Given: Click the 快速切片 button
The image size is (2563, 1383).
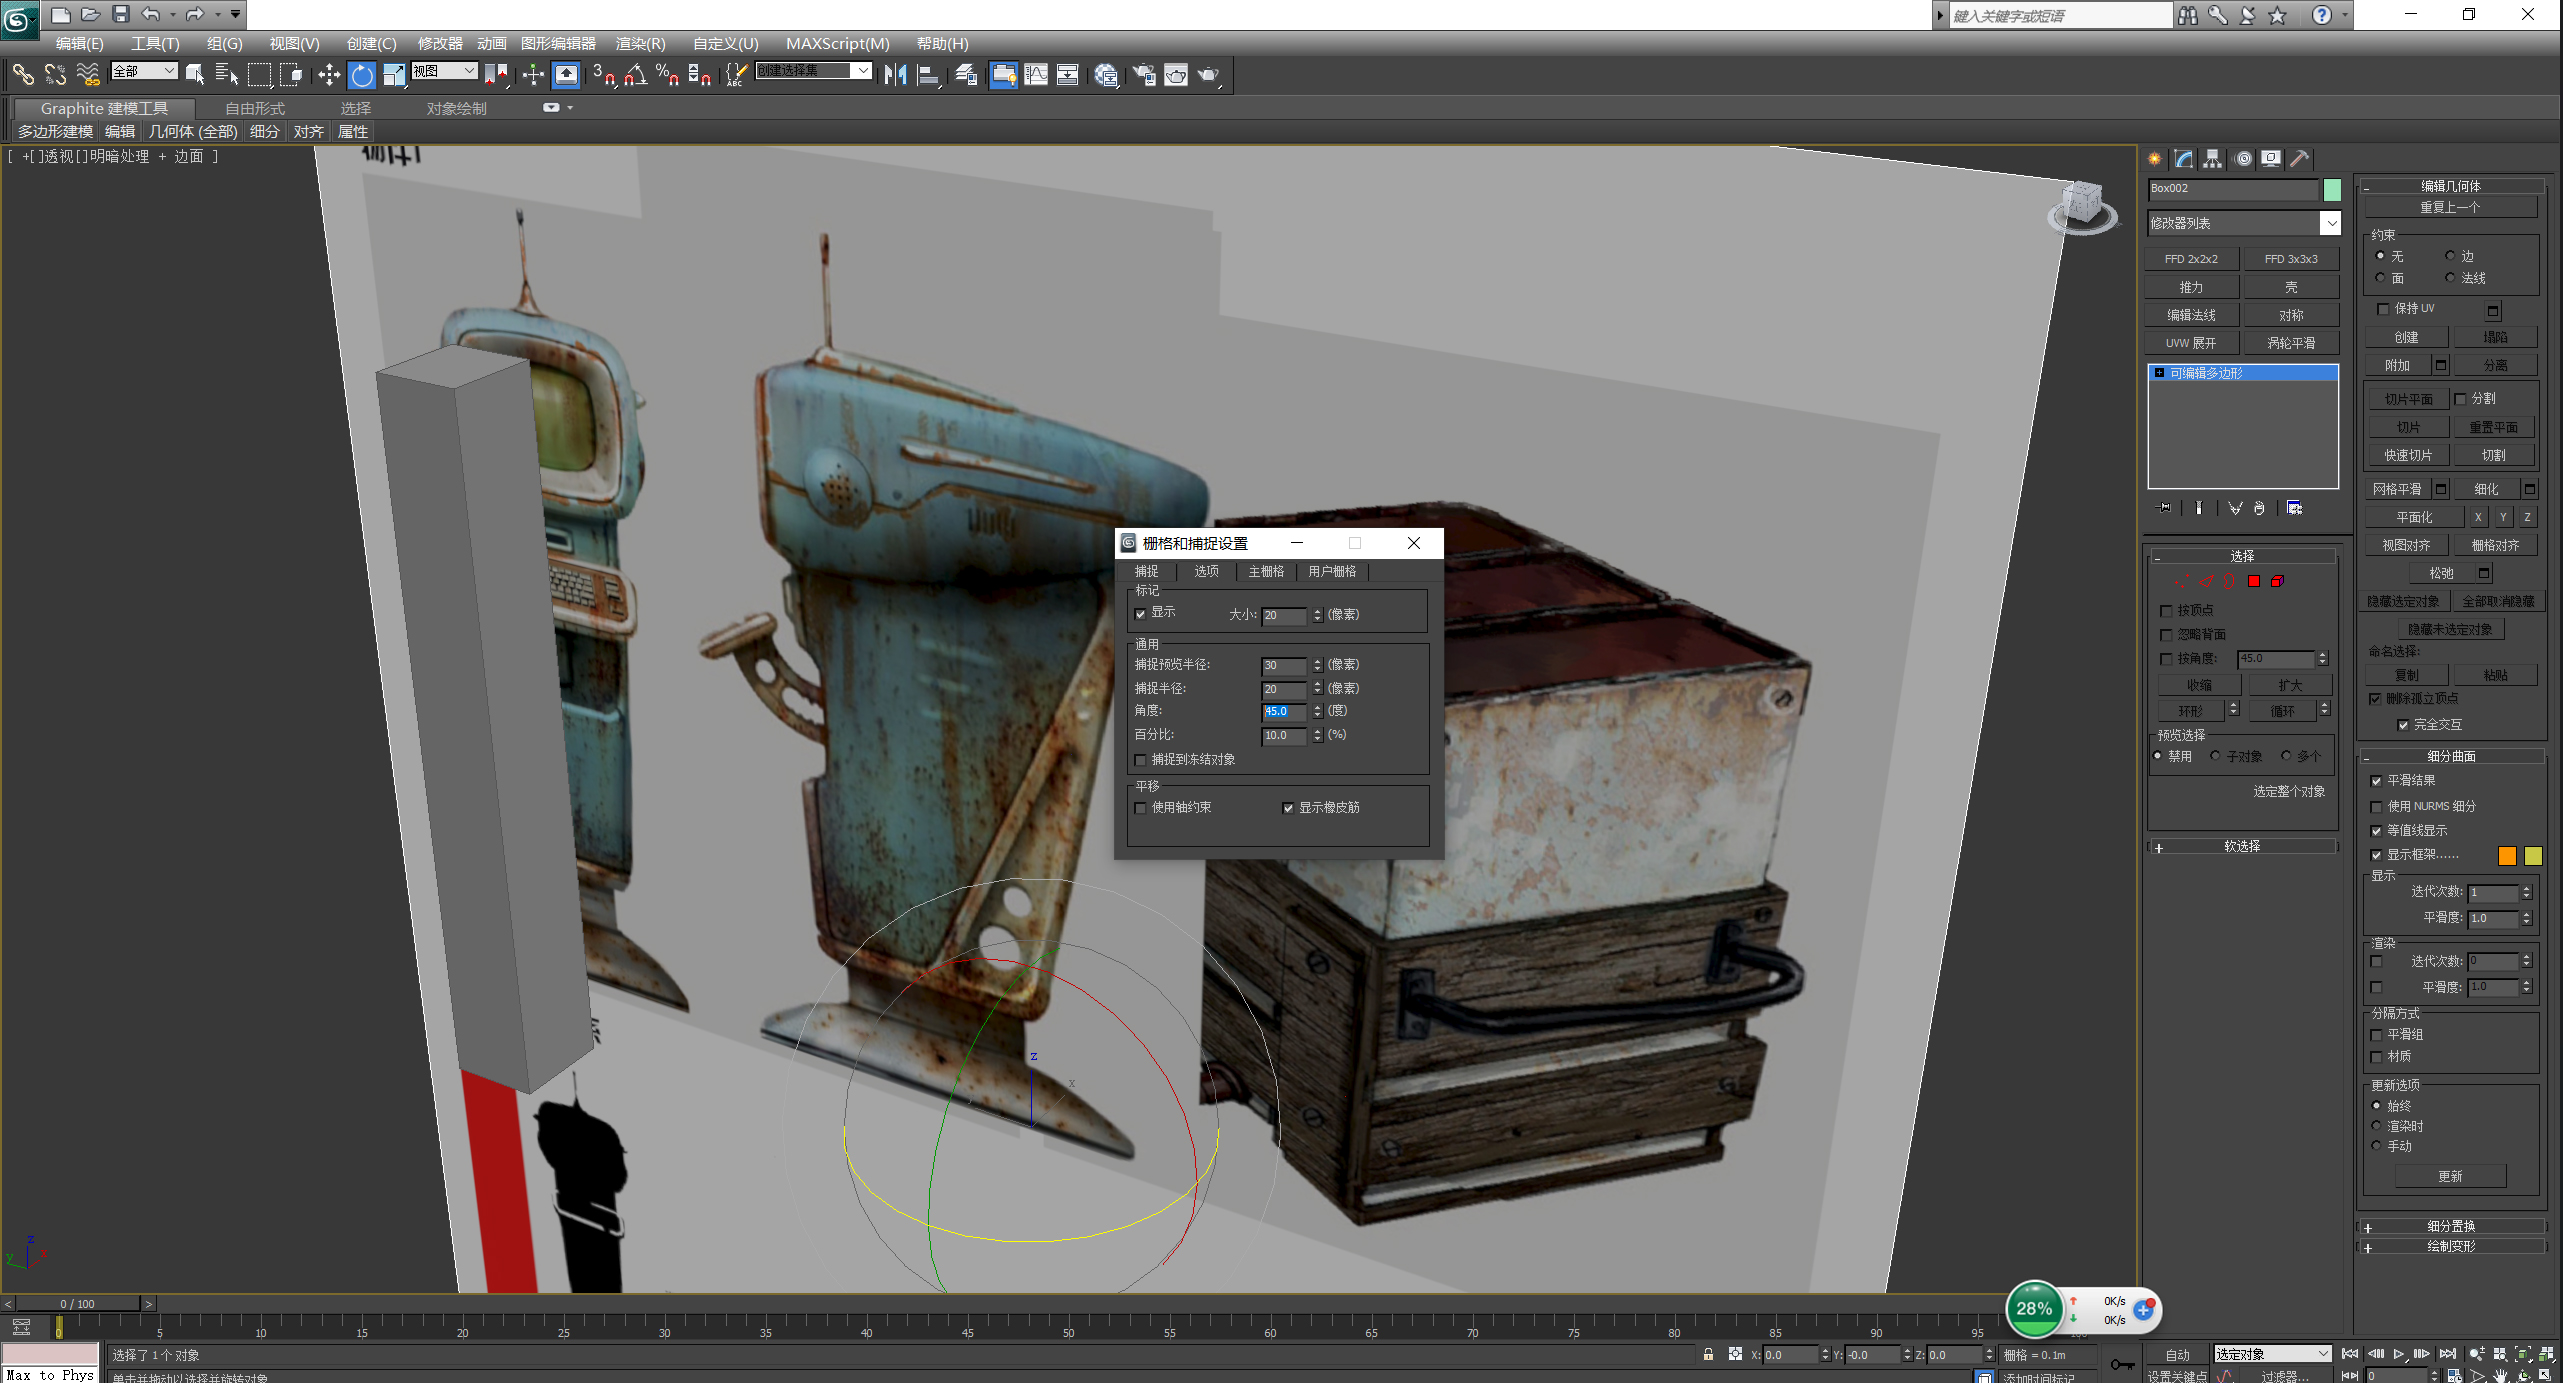Looking at the screenshot, I should point(2407,455).
